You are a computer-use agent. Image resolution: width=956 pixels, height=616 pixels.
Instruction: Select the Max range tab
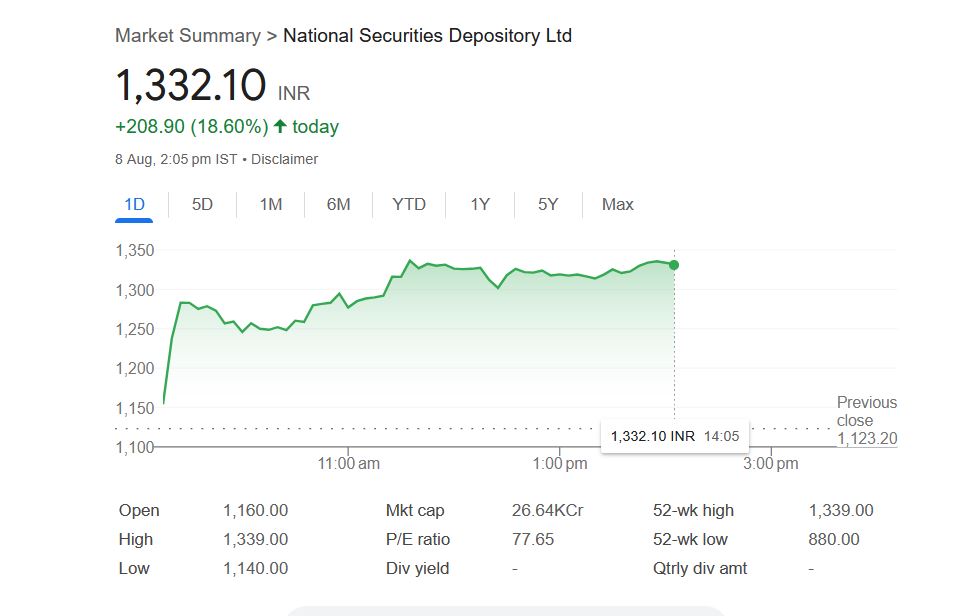(617, 205)
